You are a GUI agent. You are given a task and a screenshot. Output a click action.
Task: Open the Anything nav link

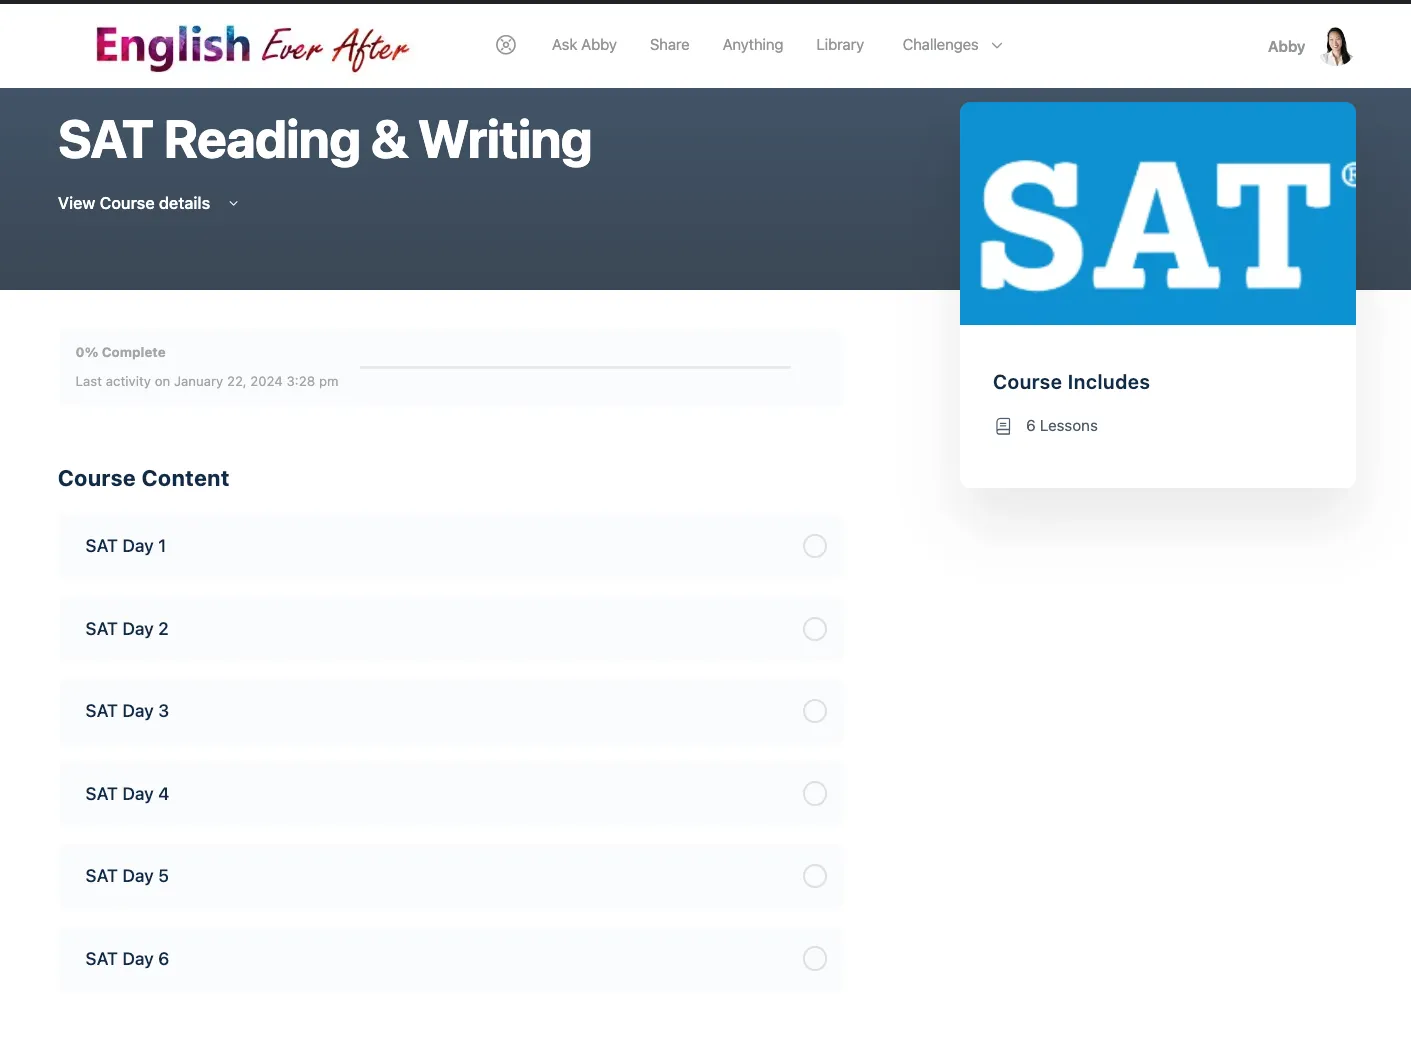pos(752,45)
